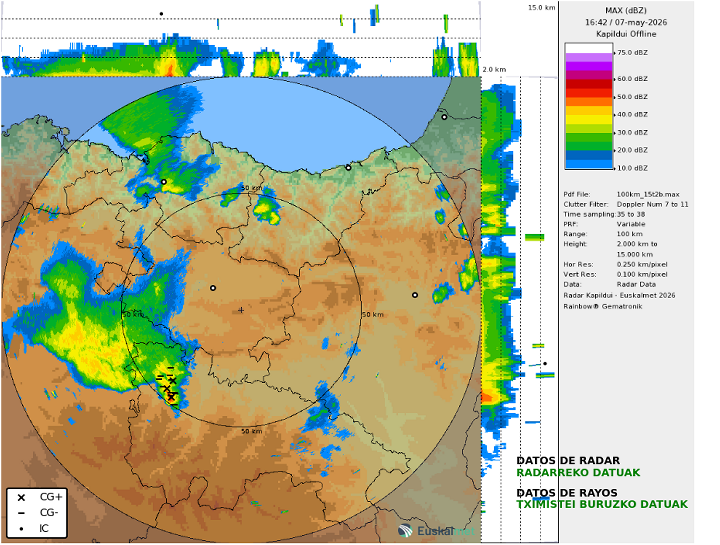The image size is (720, 545).
Task: Click the amber band above 40.0 dBZ
Action: (x=589, y=111)
